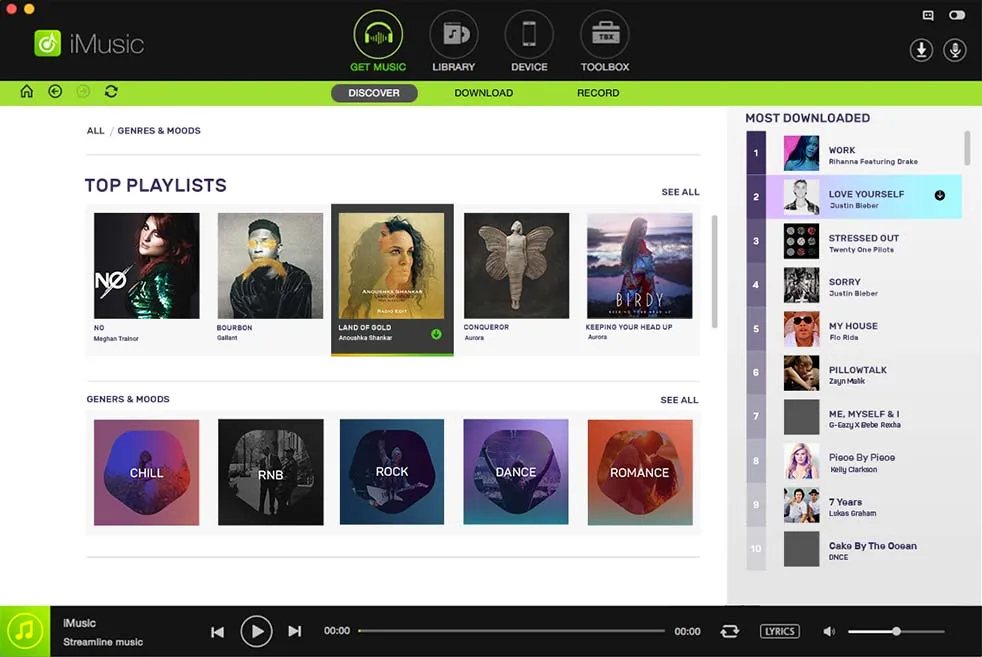Refresh the Discover page
The width and height of the screenshot is (982, 657).
click(111, 91)
